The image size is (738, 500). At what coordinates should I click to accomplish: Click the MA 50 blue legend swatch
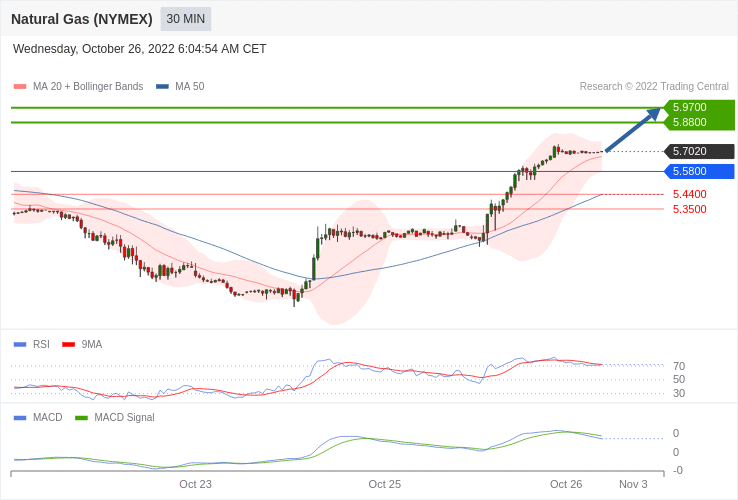click(x=162, y=87)
